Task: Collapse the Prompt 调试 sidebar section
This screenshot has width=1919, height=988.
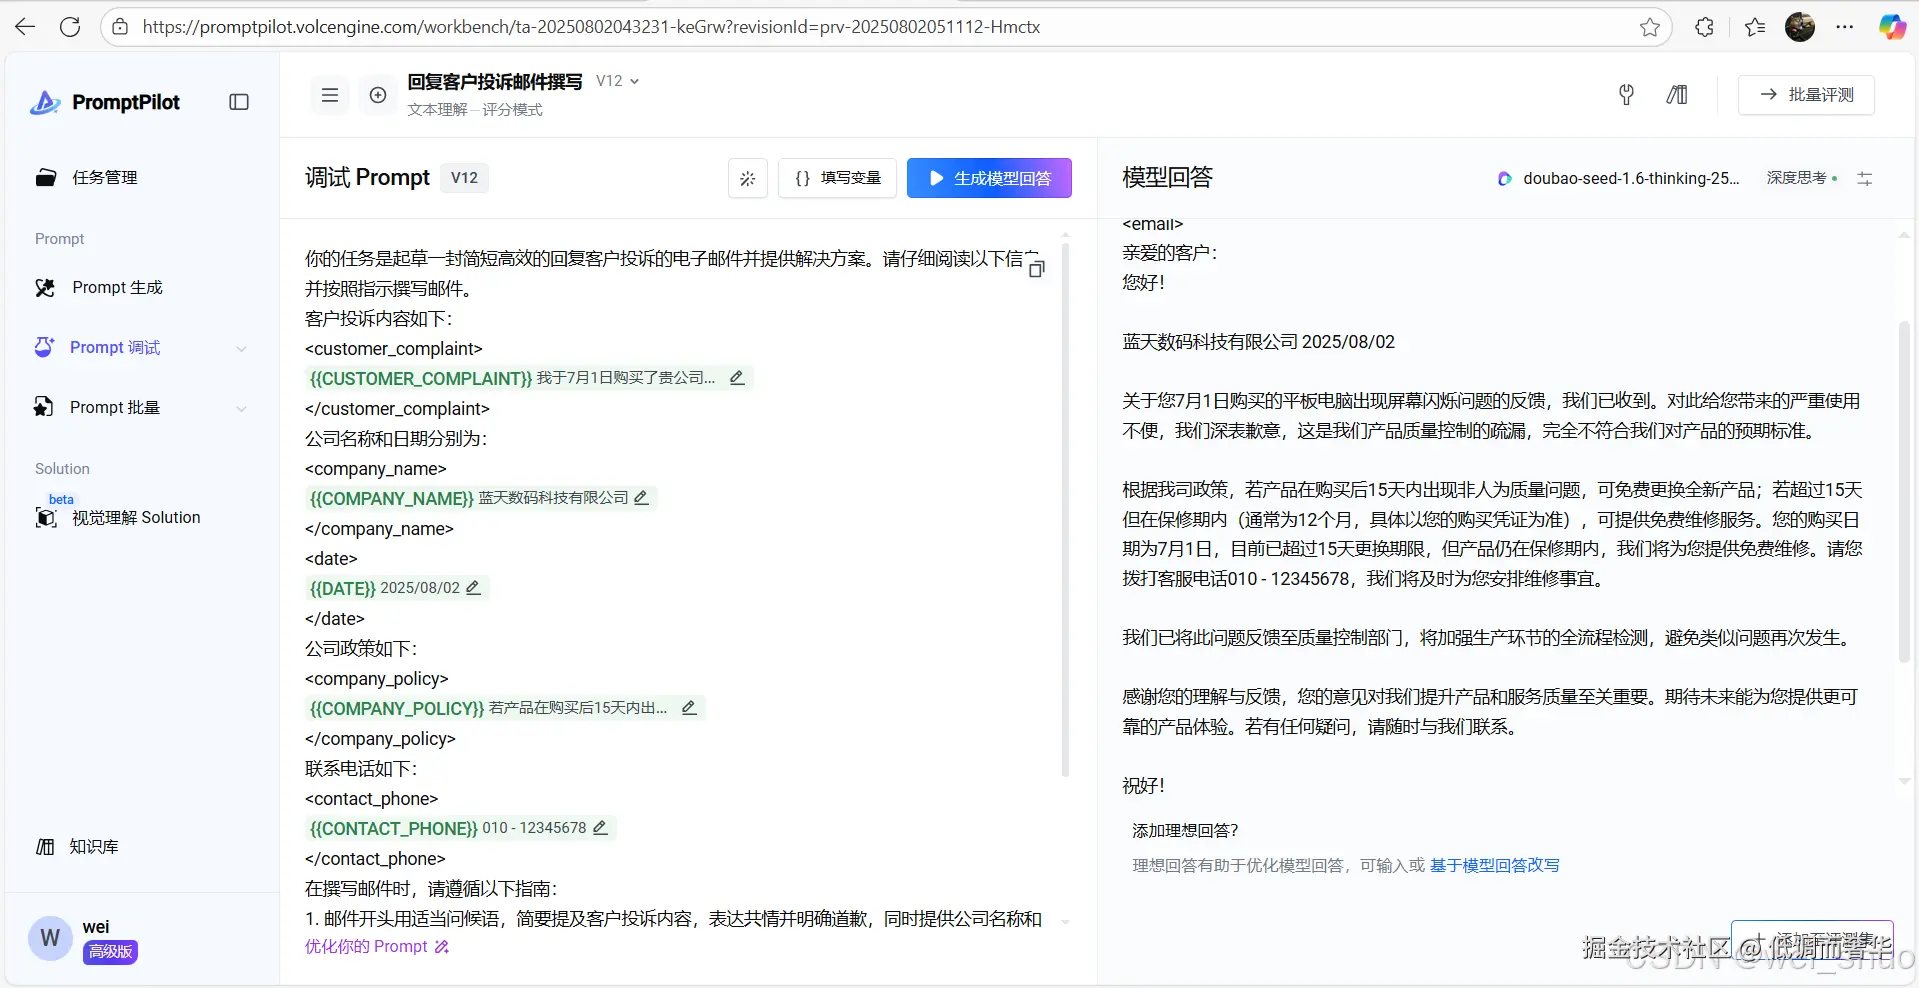Action: 242,349
